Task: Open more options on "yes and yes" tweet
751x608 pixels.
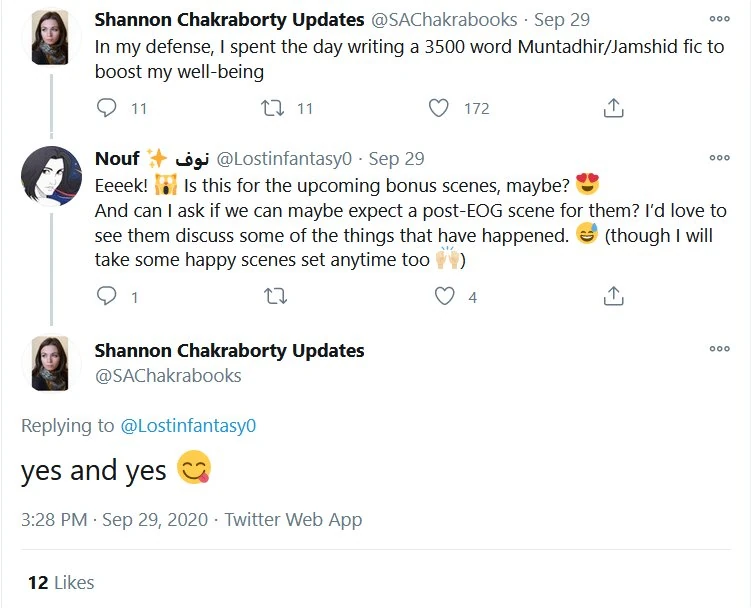Action: pyautogui.click(x=720, y=349)
